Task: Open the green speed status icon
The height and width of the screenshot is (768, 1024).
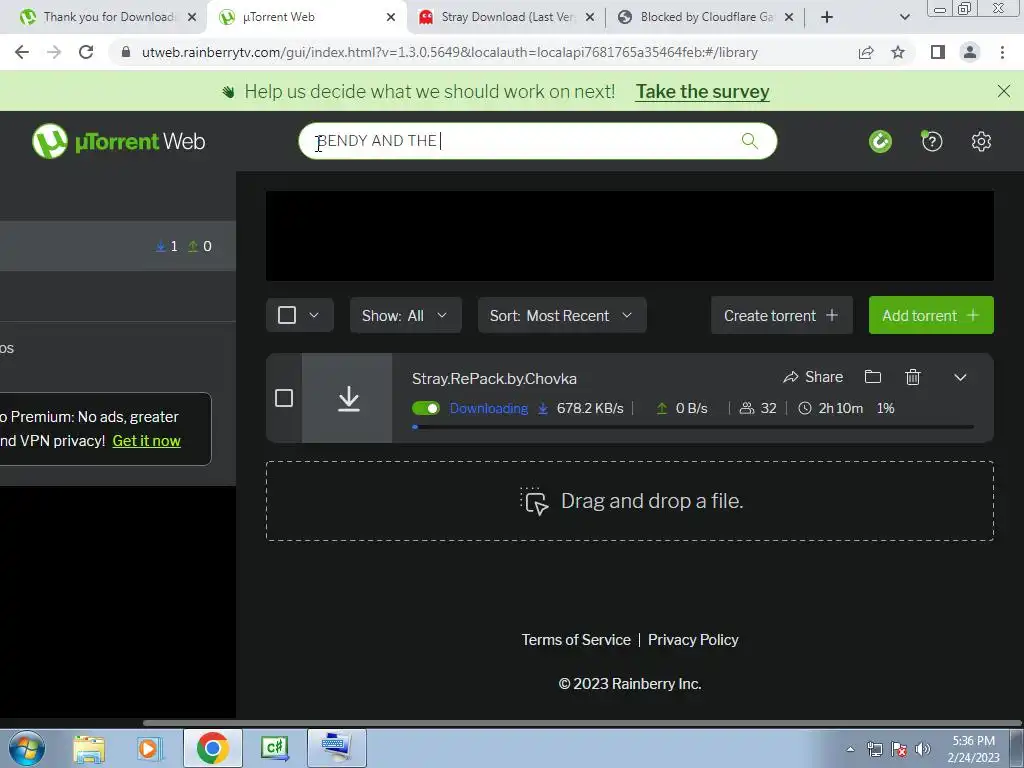Action: (x=880, y=141)
